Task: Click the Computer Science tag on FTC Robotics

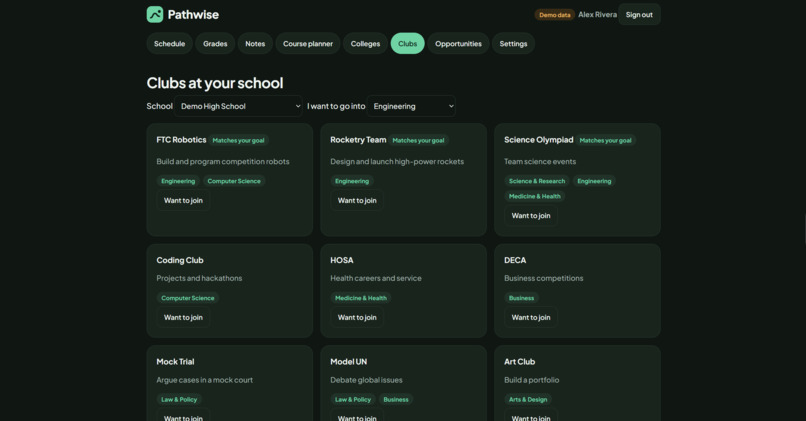Action: 234,181
